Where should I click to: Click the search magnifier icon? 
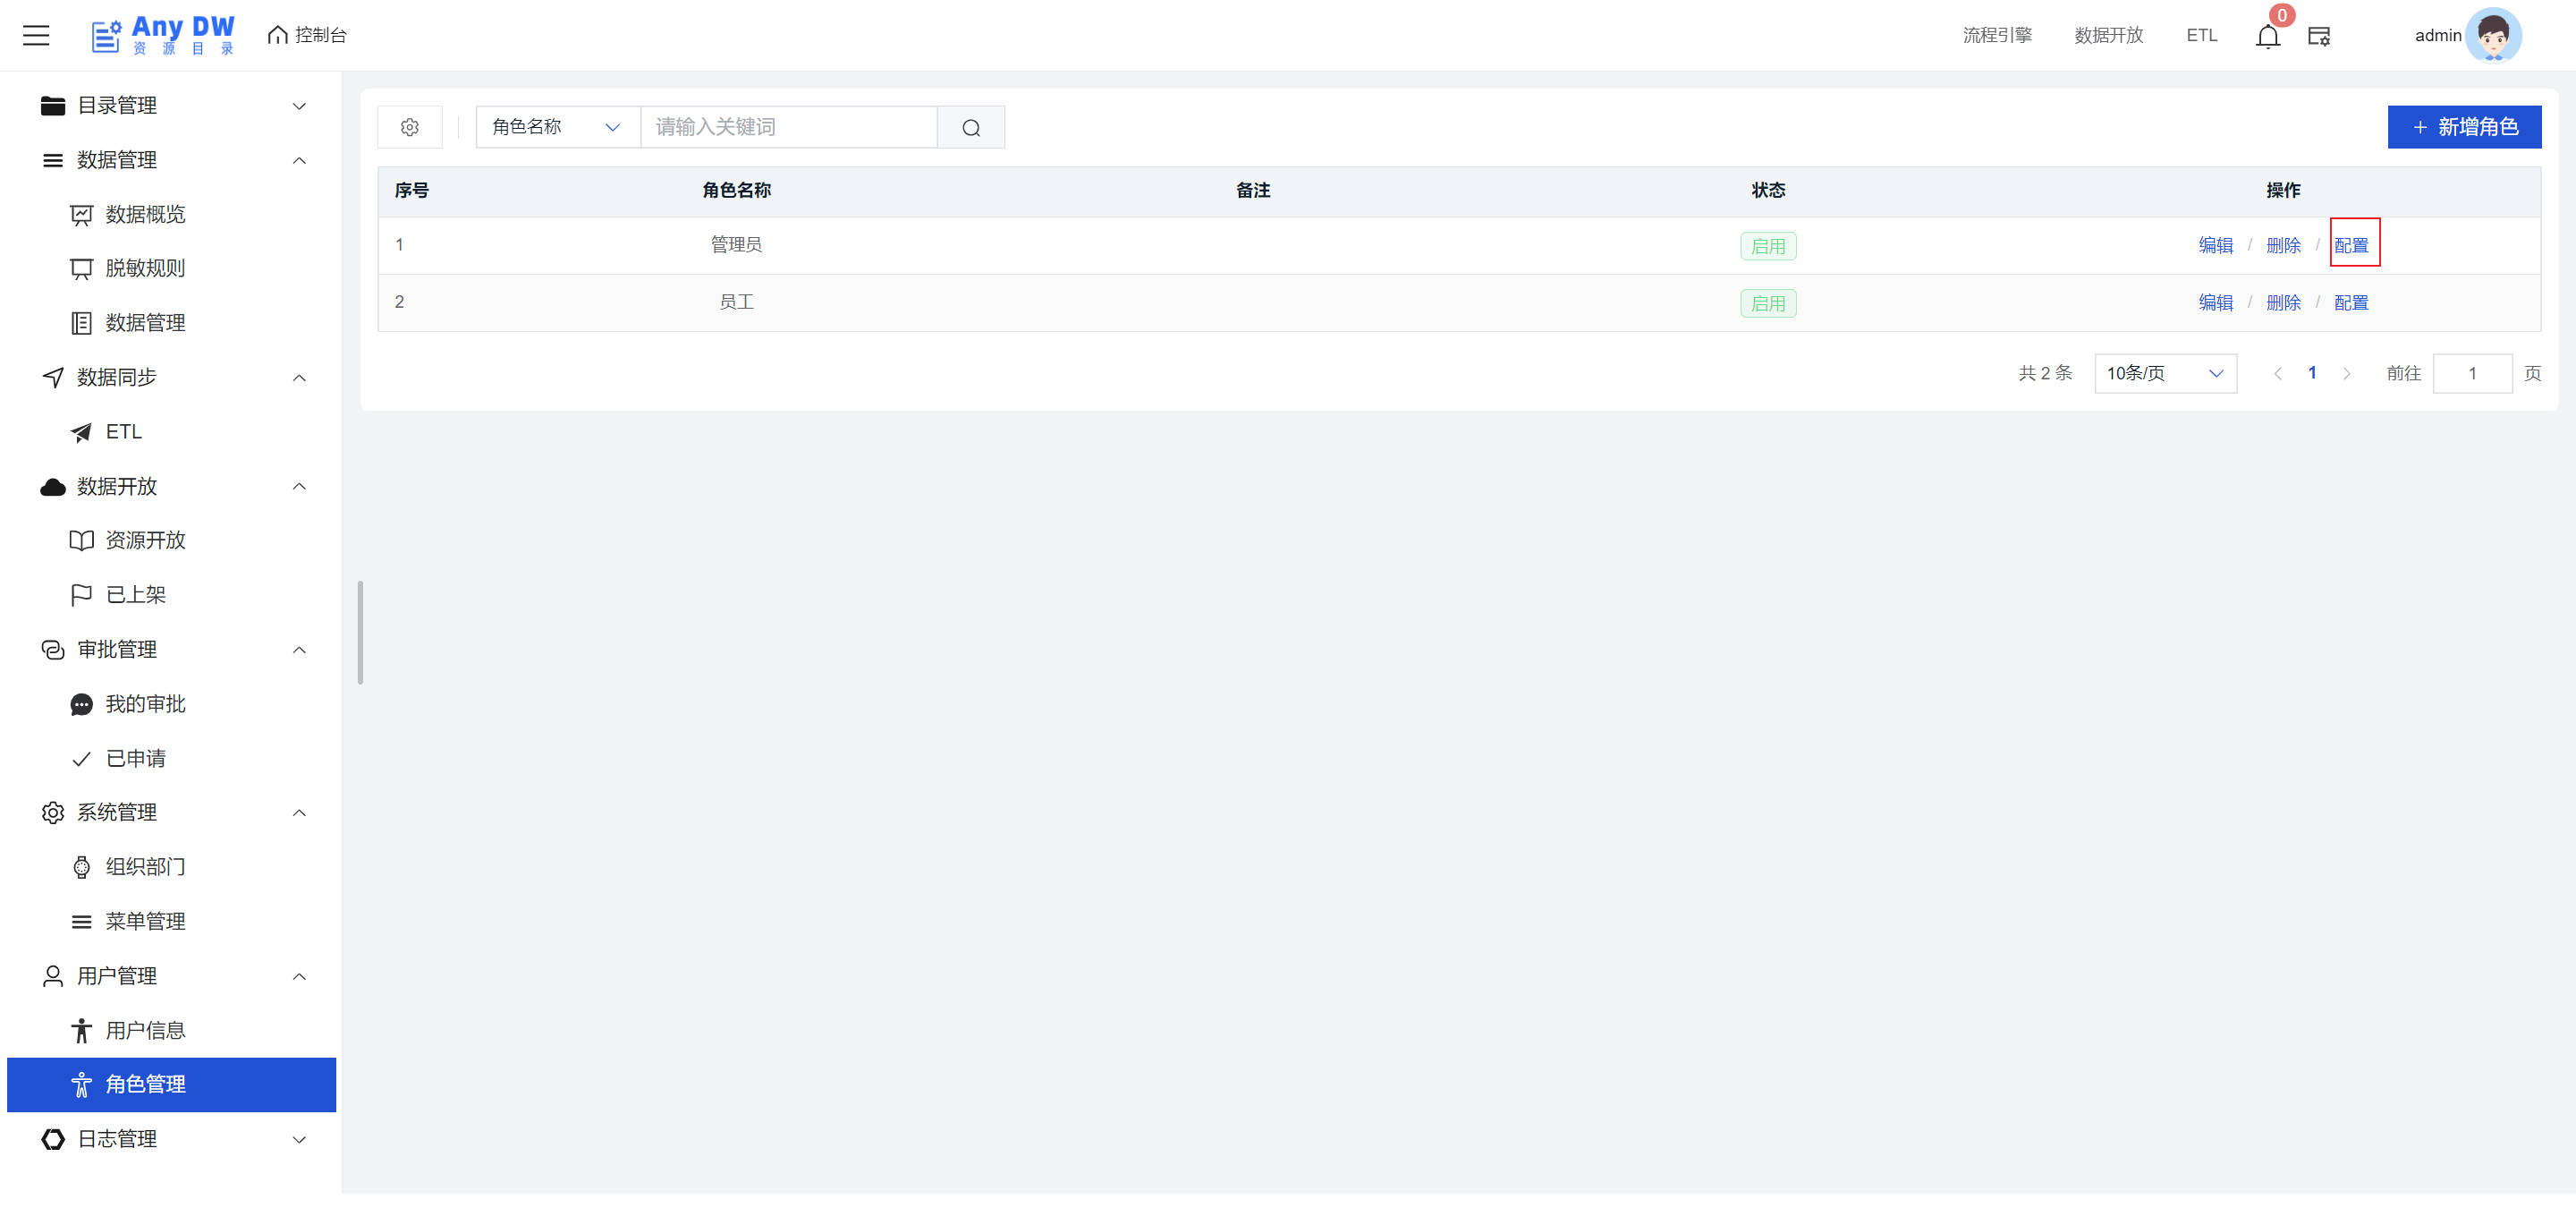point(970,127)
